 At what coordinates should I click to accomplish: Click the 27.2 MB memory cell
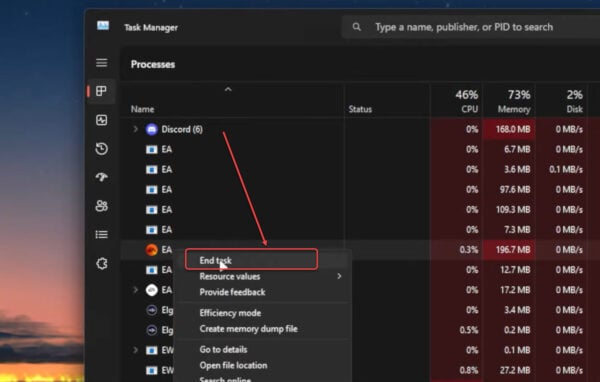point(509,370)
